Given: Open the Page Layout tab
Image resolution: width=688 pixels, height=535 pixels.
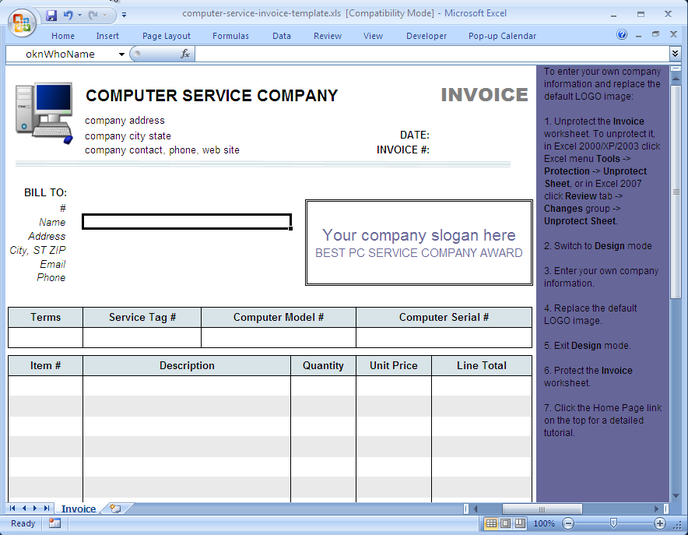Looking at the screenshot, I should pyautogui.click(x=166, y=36).
